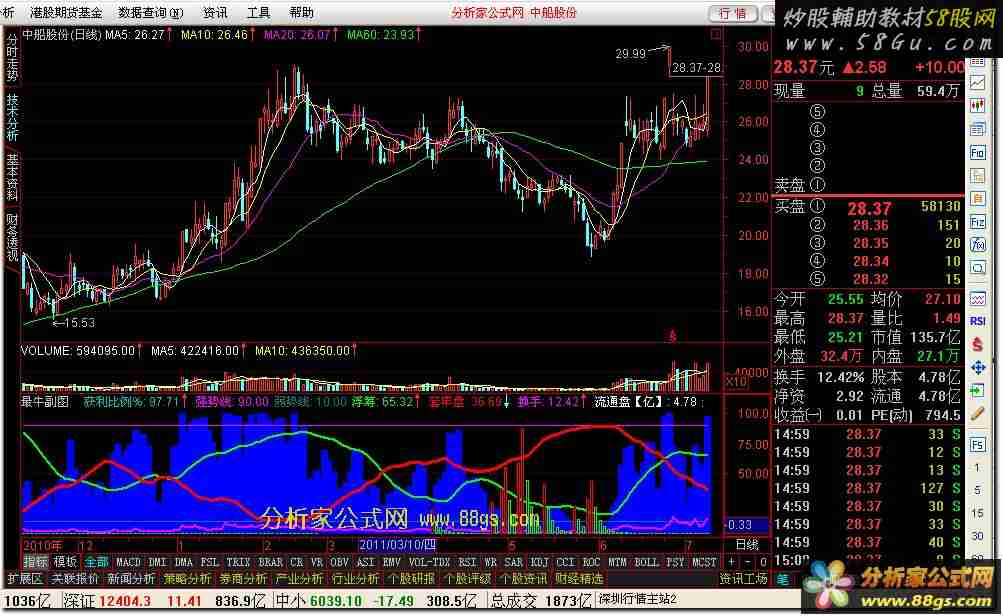Click the red S marker on chart

click(x=672, y=335)
